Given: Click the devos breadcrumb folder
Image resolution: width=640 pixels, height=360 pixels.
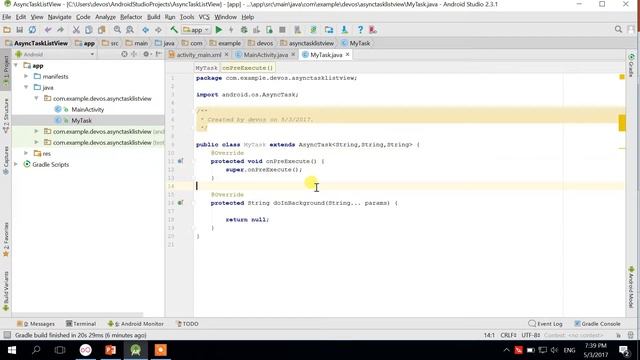Looking at the screenshot, I should [x=260, y=43].
